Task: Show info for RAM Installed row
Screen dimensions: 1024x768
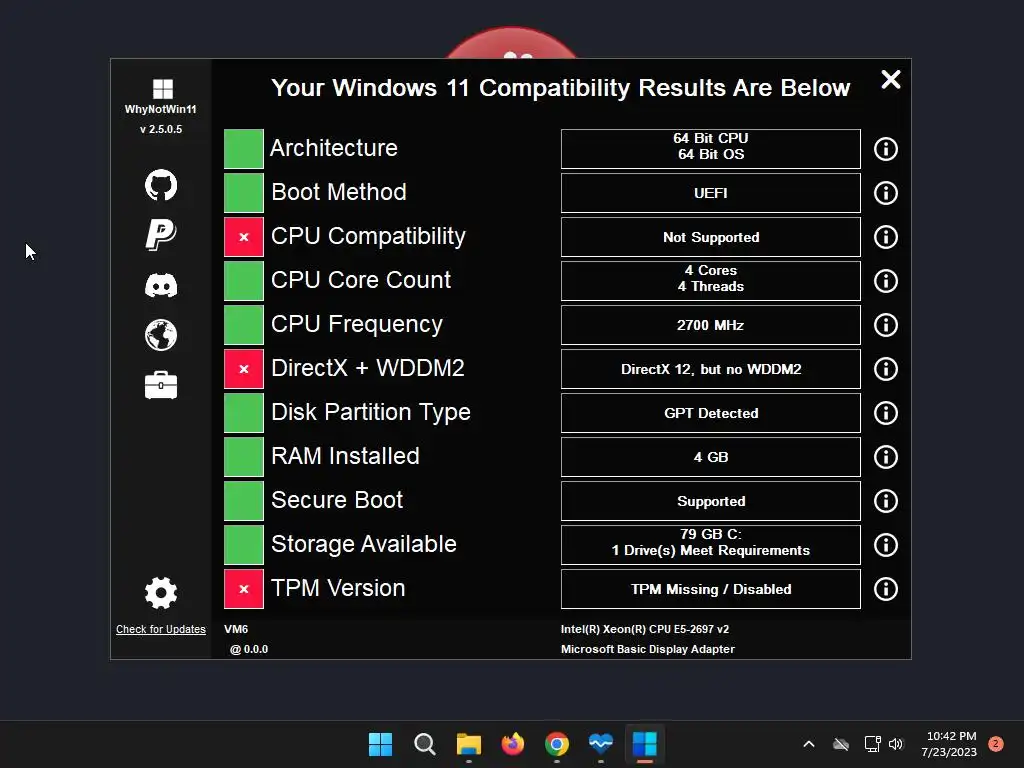Action: [x=886, y=457]
